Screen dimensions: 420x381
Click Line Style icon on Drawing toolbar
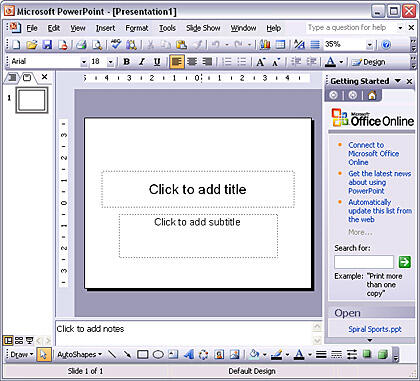321,354
